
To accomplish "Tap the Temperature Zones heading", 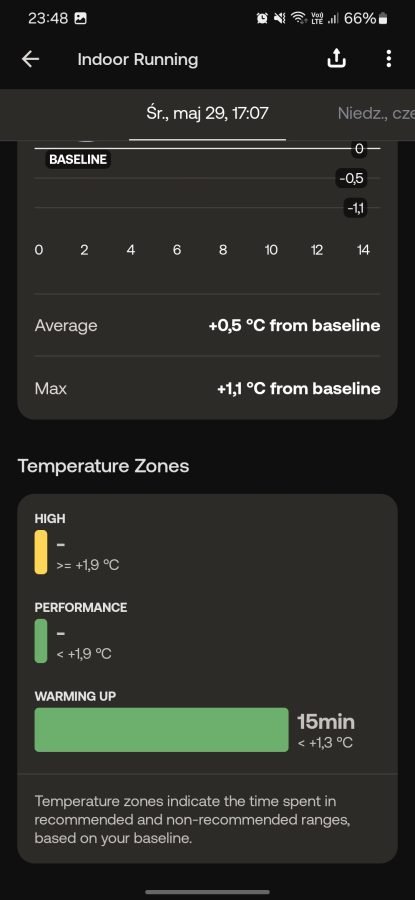I will tap(103, 465).
